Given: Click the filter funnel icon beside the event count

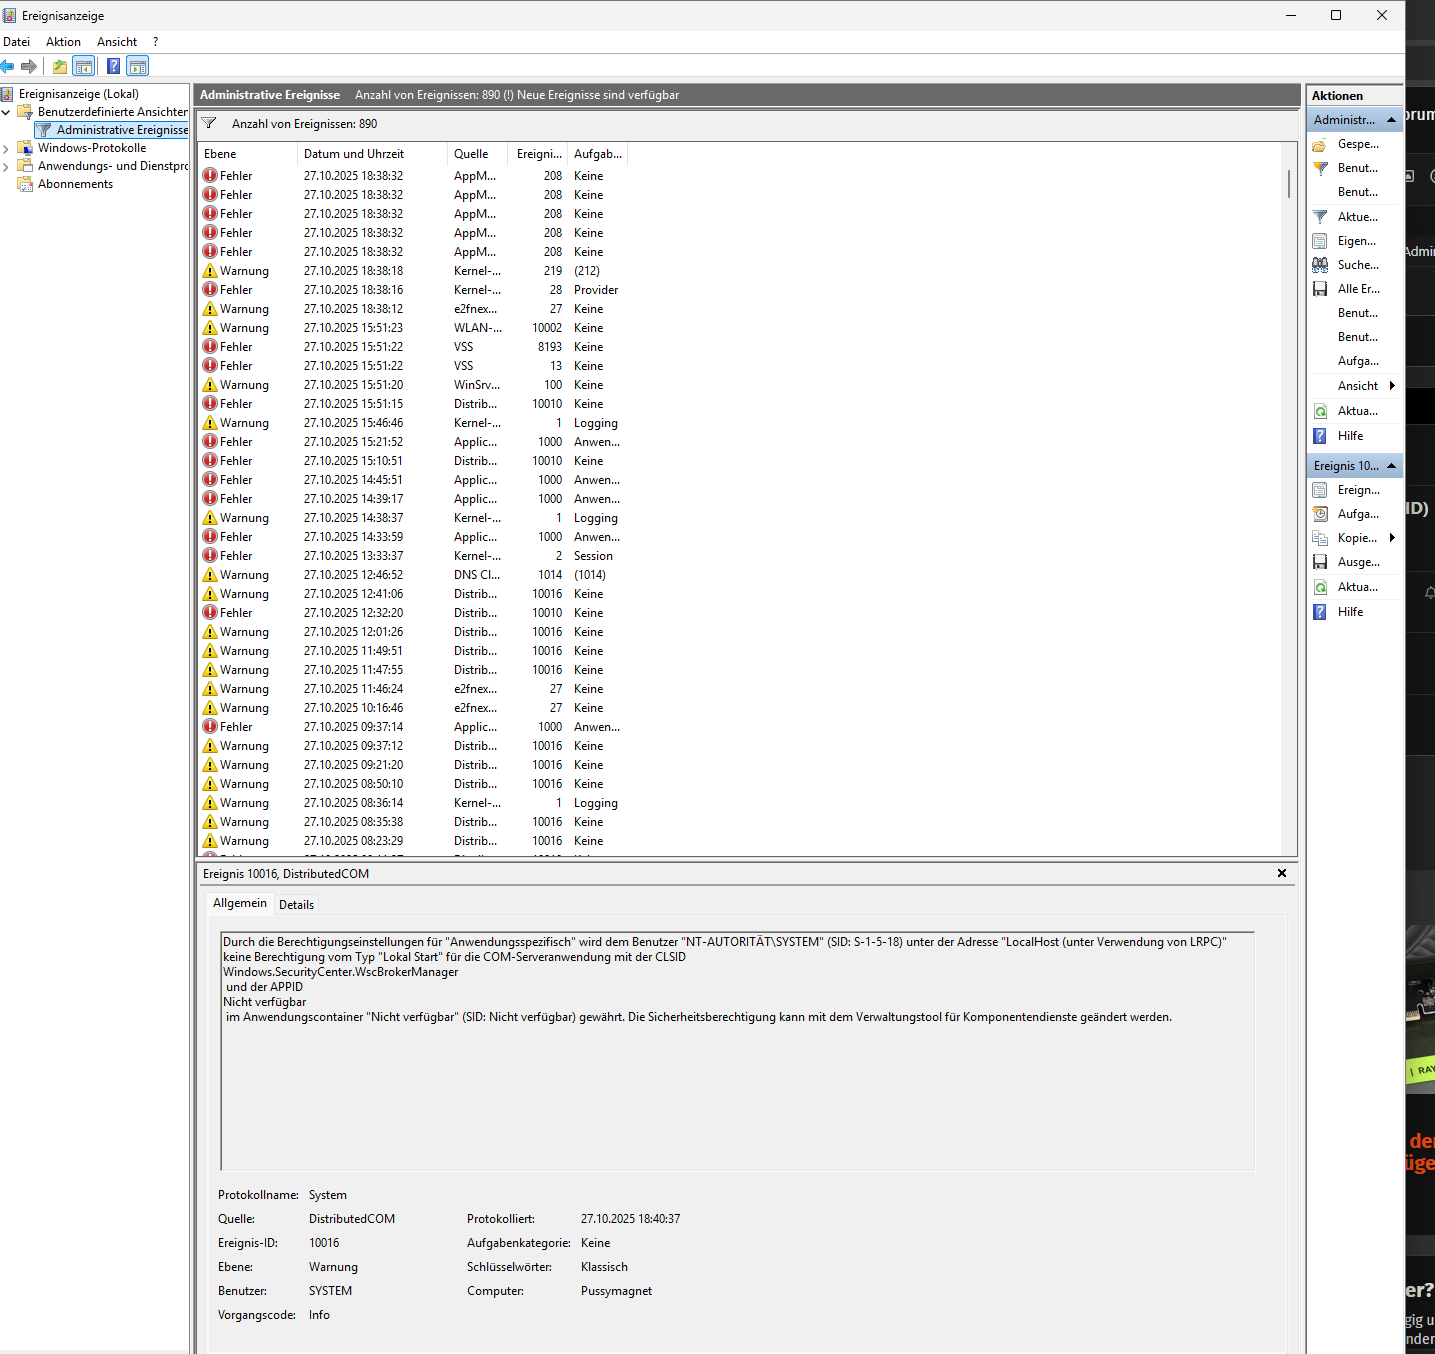Looking at the screenshot, I should tap(209, 124).
